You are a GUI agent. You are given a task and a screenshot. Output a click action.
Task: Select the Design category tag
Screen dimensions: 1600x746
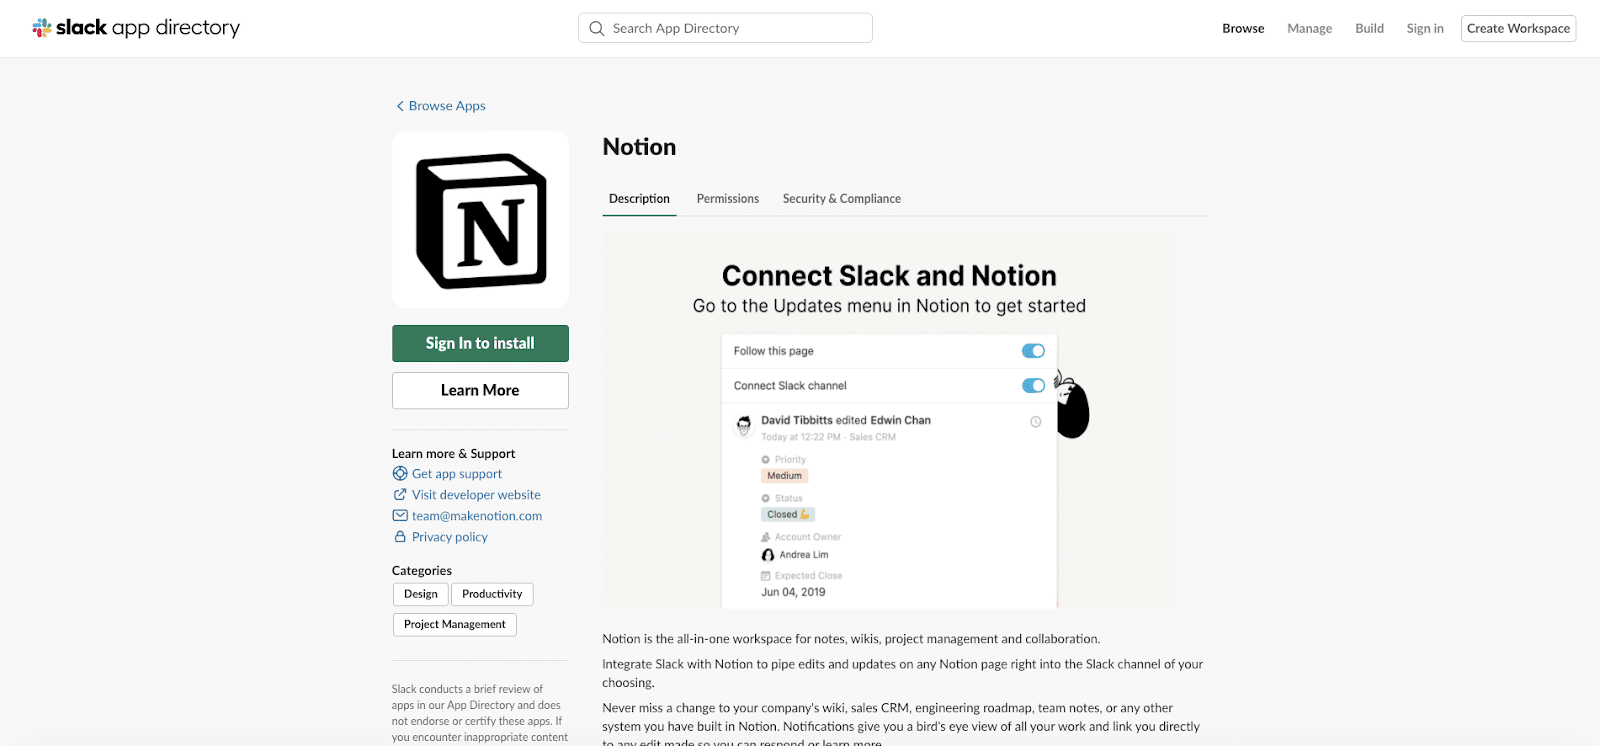point(421,594)
